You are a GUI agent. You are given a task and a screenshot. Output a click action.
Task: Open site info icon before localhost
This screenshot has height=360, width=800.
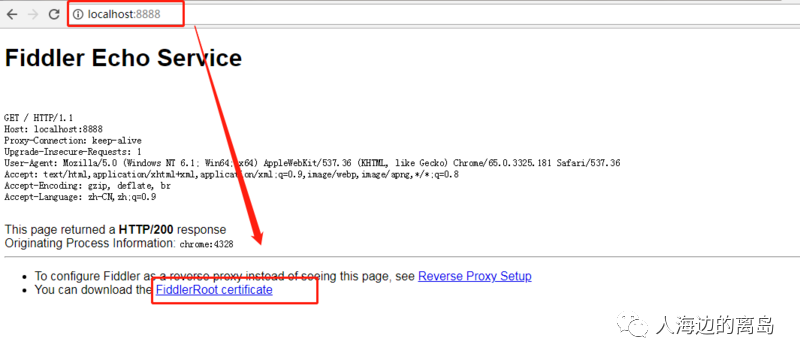78,14
